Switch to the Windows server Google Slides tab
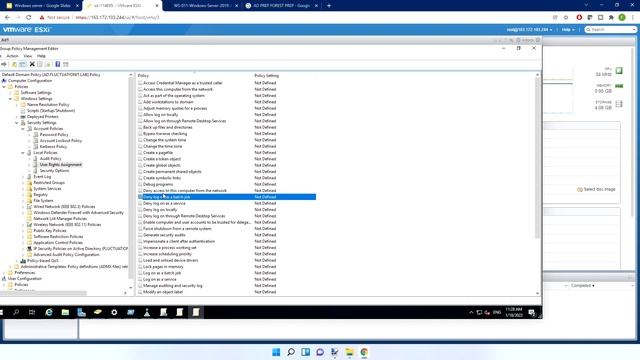 coord(42,6)
